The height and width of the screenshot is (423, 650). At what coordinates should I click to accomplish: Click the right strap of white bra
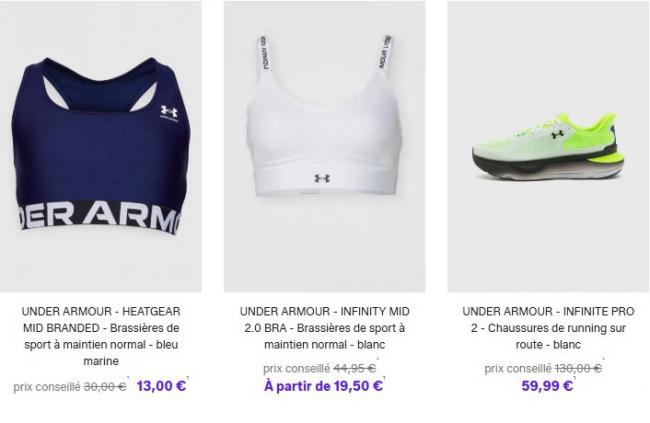[x=384, y=54]
